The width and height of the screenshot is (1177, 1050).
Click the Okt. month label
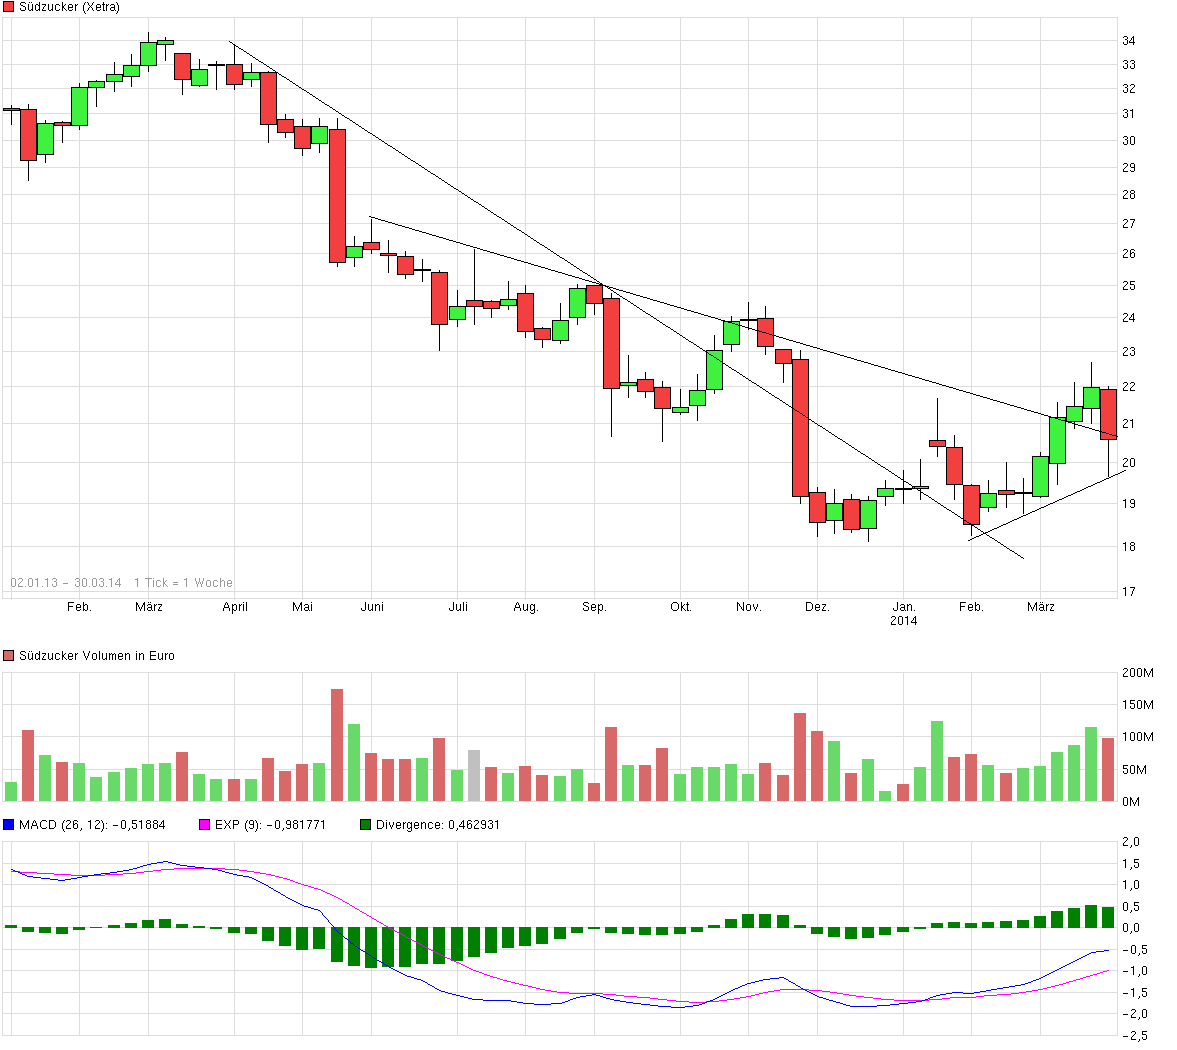pyautogui.click(x=681, y=607)
